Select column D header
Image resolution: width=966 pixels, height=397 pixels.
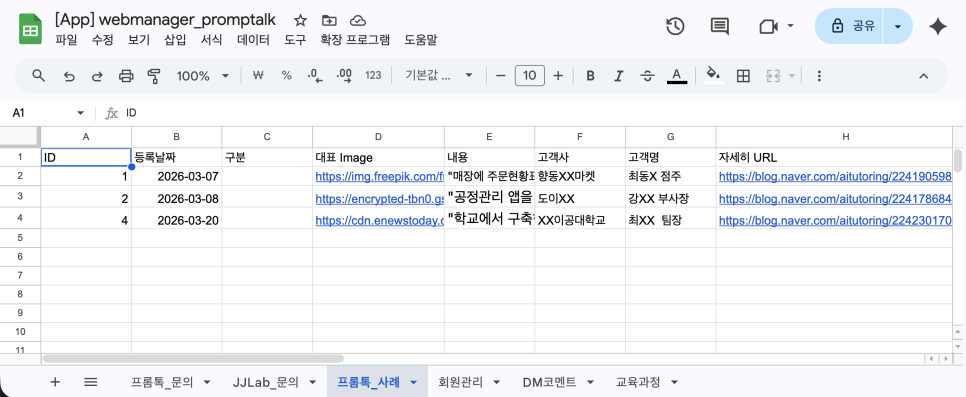click(378, 137)
